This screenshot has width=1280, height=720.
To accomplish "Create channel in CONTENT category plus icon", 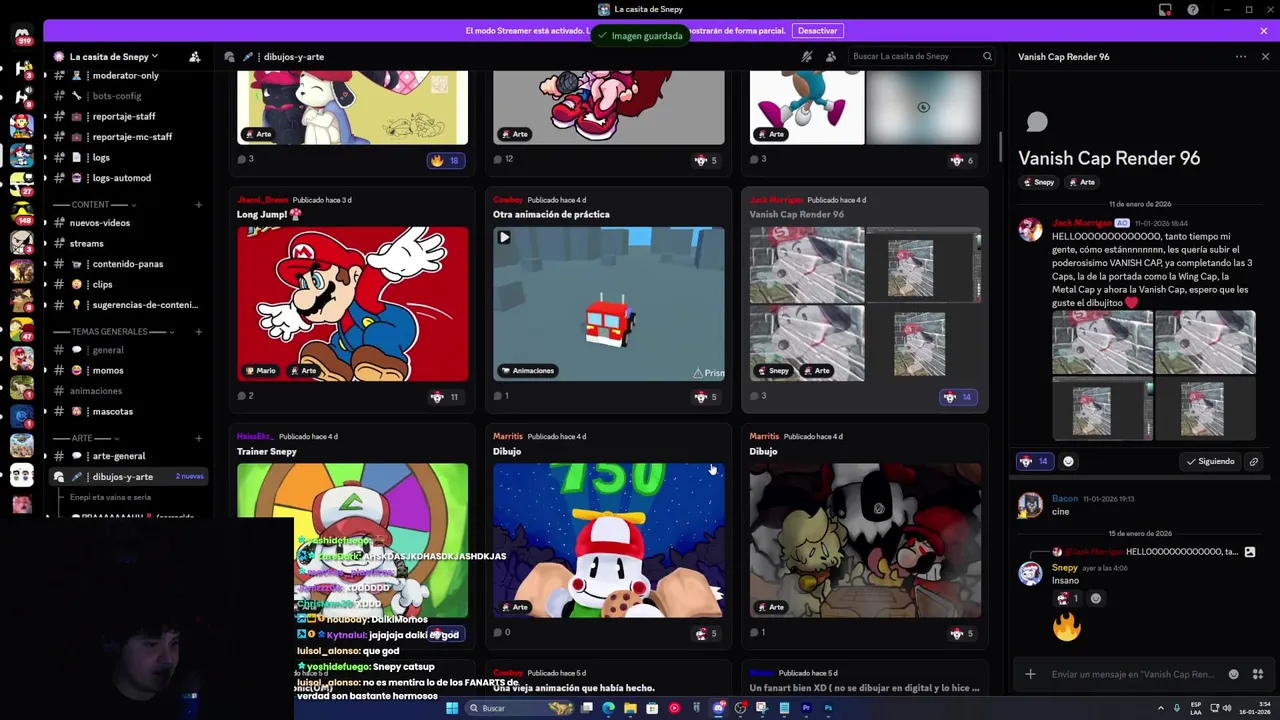I will point(198,205).
